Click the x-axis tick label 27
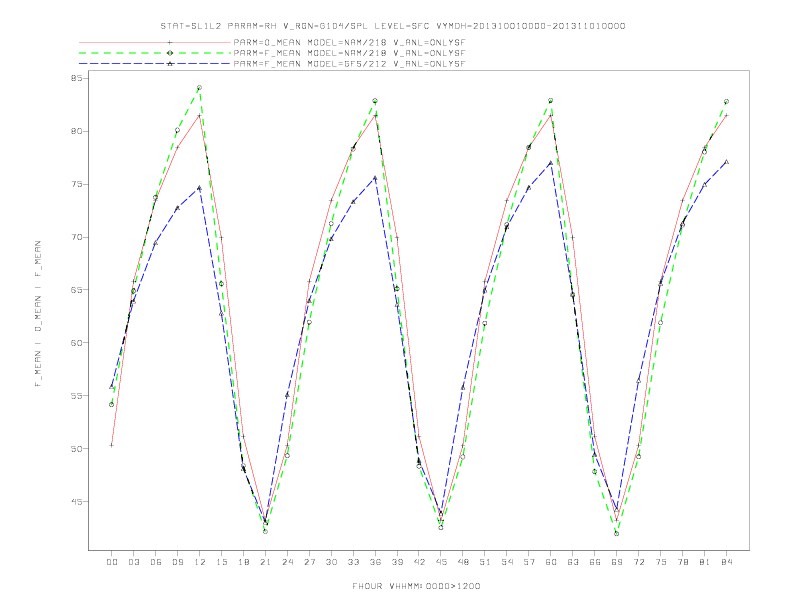Viewport: 792px width, 612px height. pos(309,562)
